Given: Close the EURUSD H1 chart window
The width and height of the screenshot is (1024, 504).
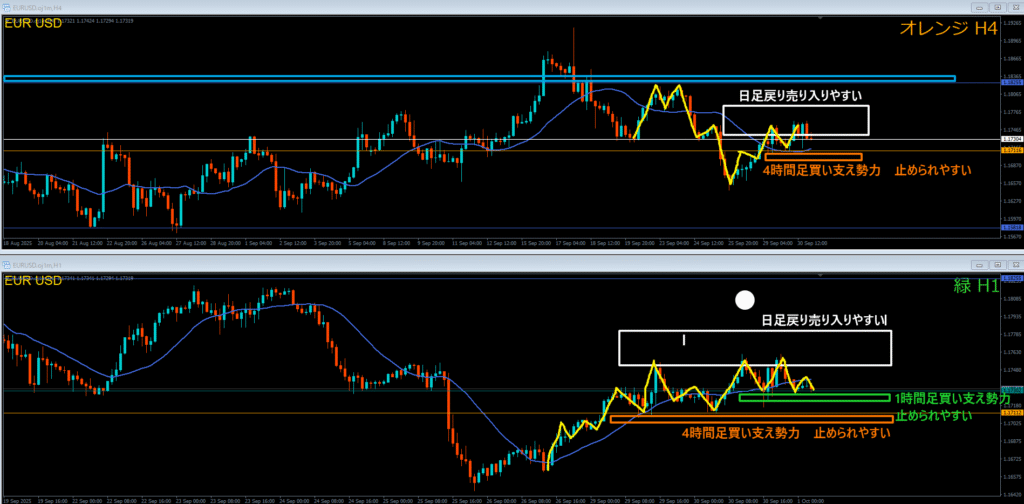Looking at the screenshot, I should point(1015,264).
